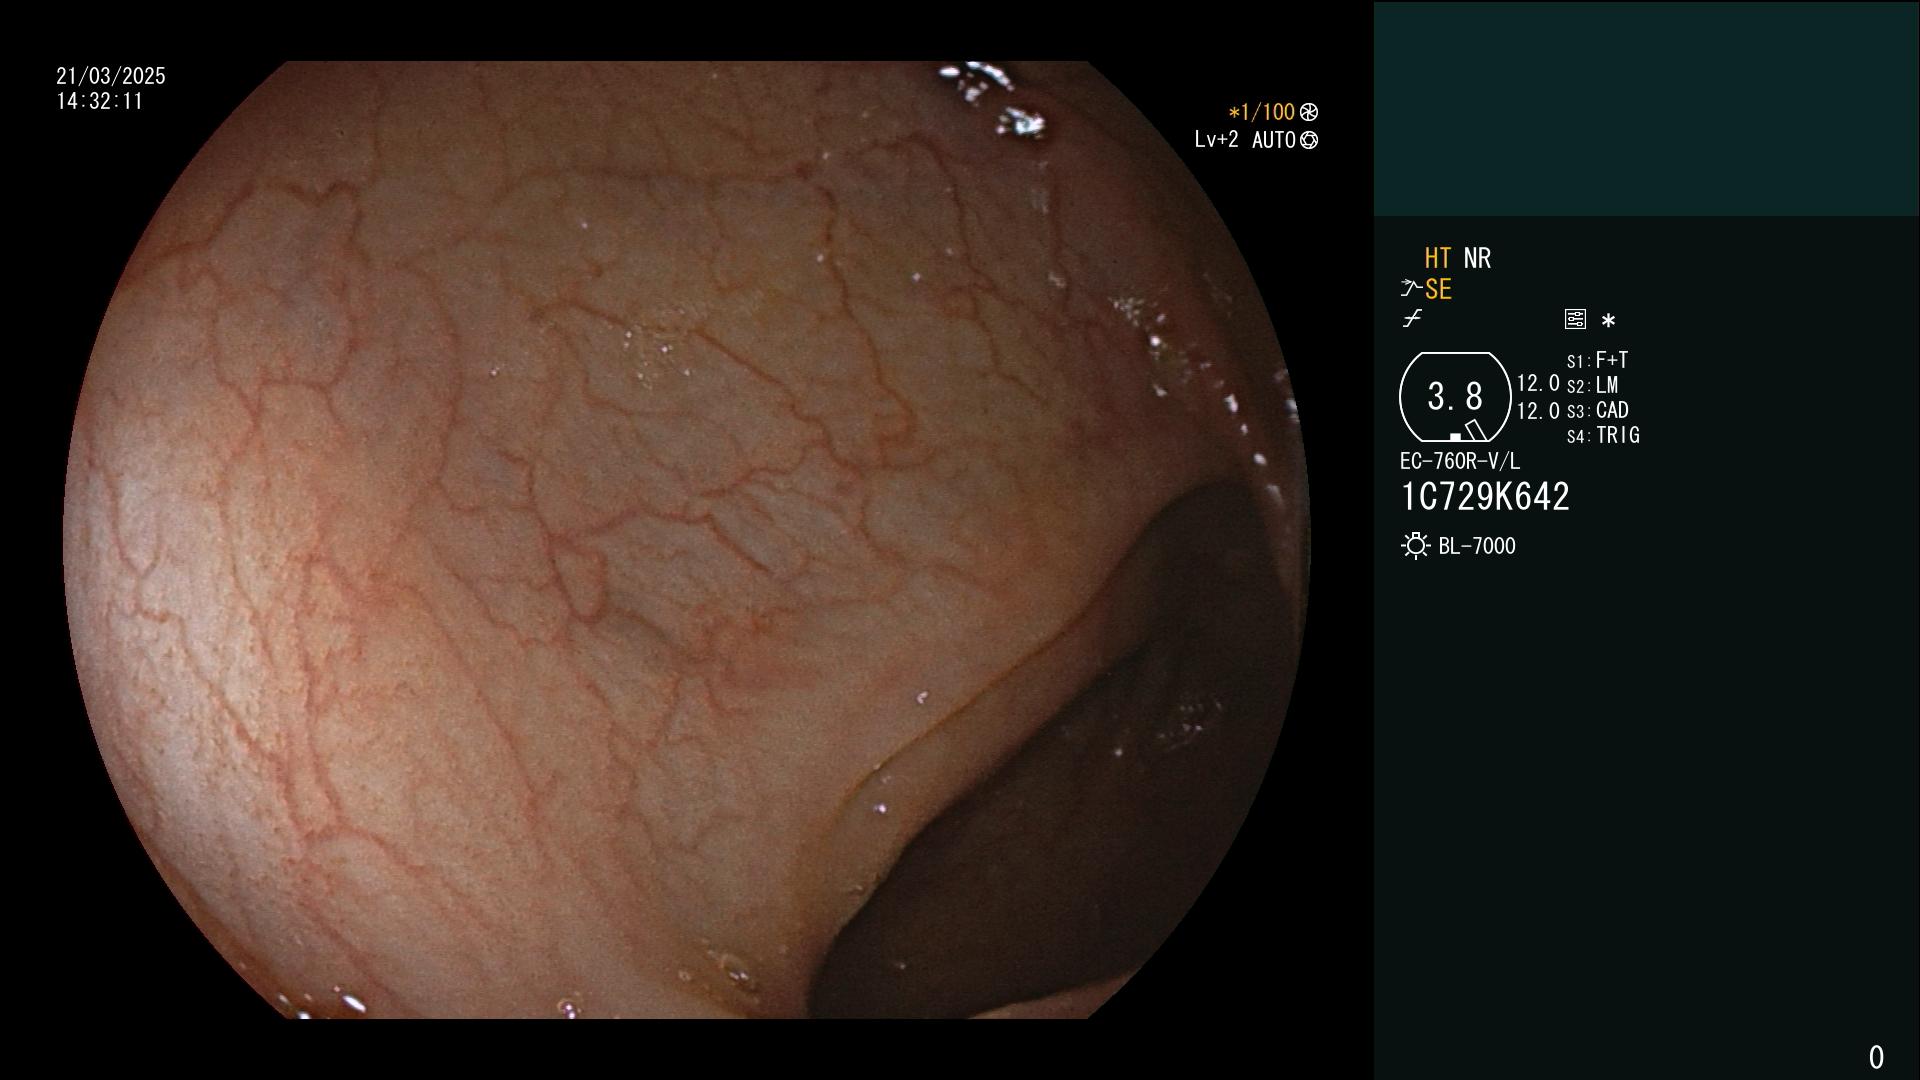1920x1080 pixels.
Task: Click the scope model EC-760R-V/L
Action: [1460, 461]
